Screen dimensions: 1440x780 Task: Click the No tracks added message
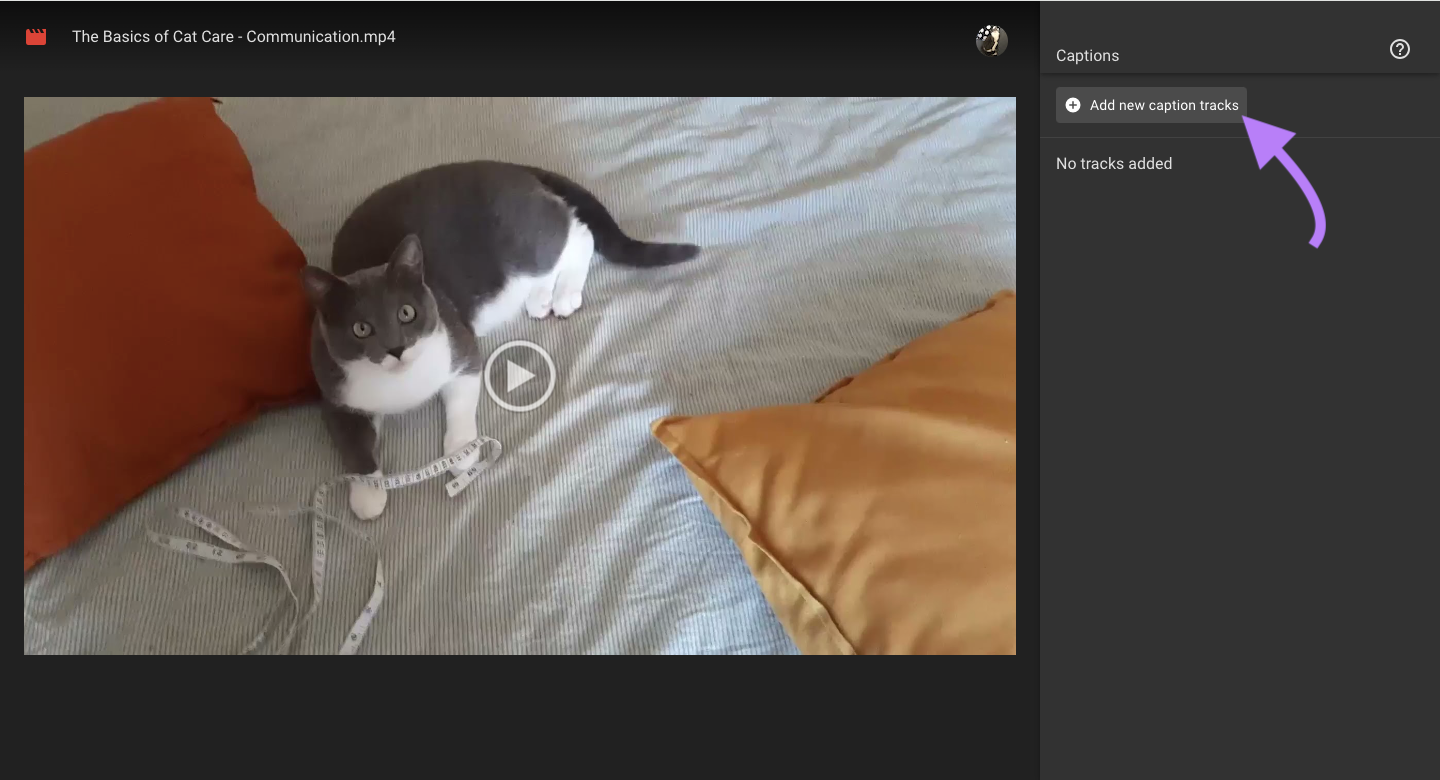click(1114, 163)
